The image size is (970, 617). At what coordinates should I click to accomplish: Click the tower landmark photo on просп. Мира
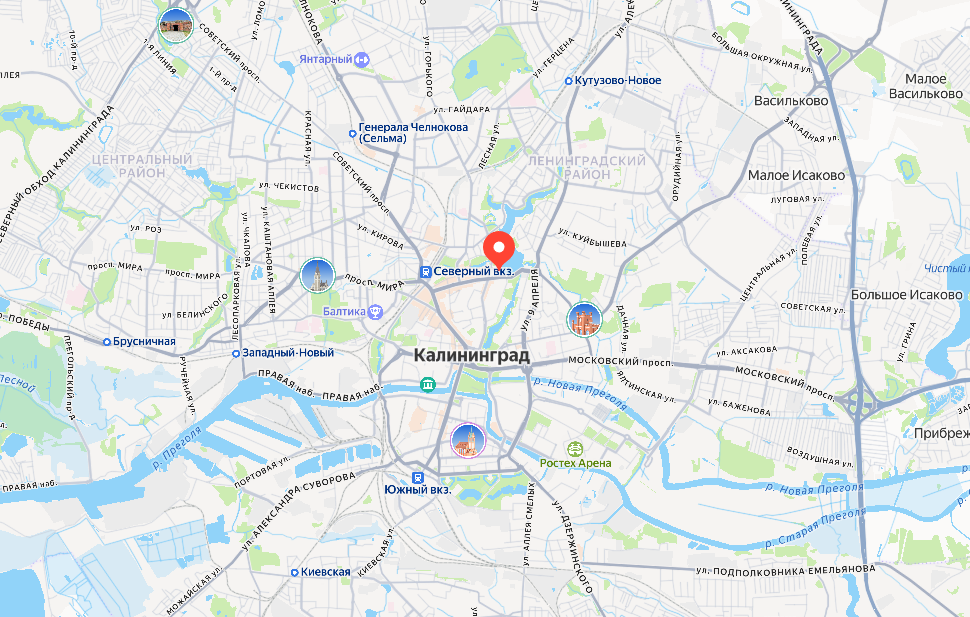click(x=317, y=275)
